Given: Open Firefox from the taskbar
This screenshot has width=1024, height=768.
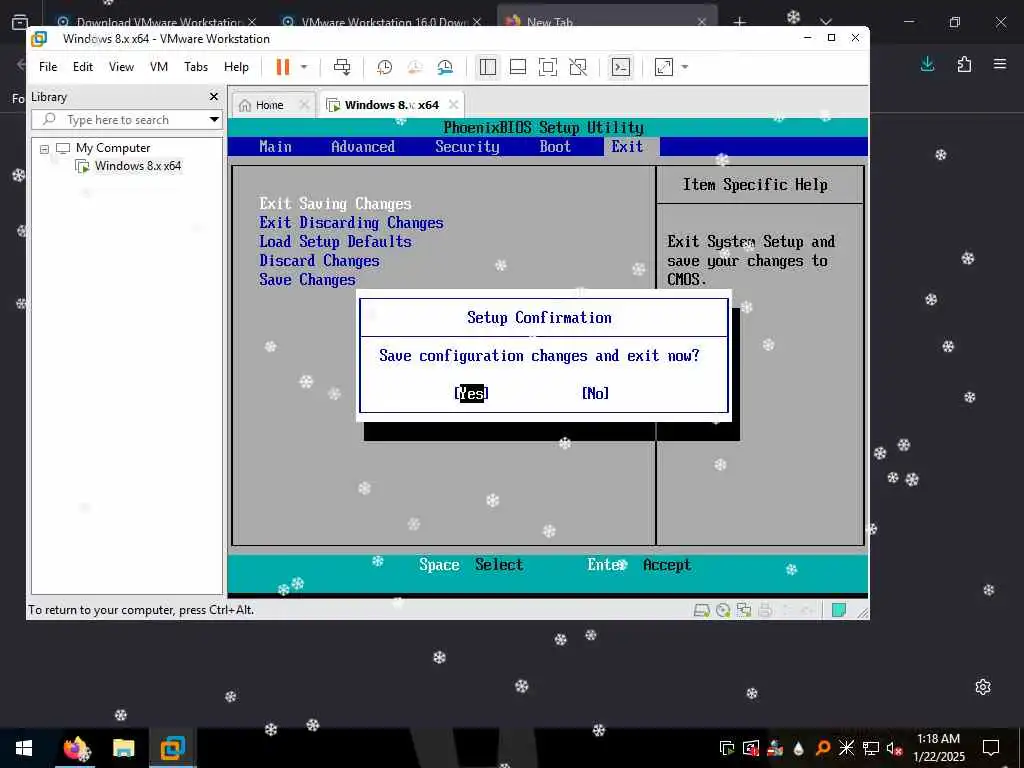Looking at the screenshot, I should pyautogui.click(x=74, y=748).
